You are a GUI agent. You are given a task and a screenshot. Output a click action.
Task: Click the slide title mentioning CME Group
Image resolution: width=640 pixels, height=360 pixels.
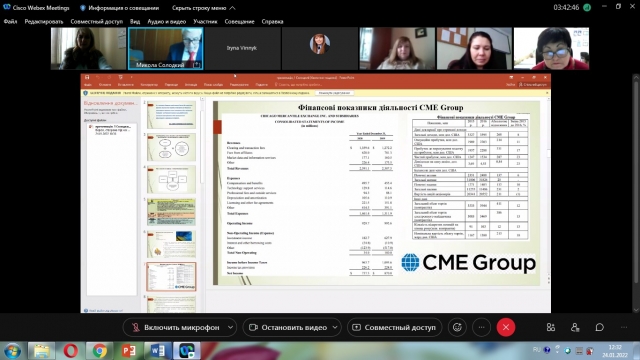[x=380, y=107]
